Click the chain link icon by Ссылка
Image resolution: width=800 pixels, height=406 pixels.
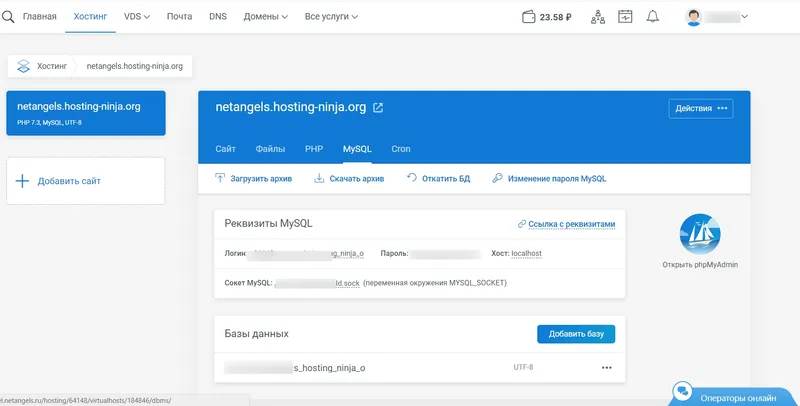(521, 224)
